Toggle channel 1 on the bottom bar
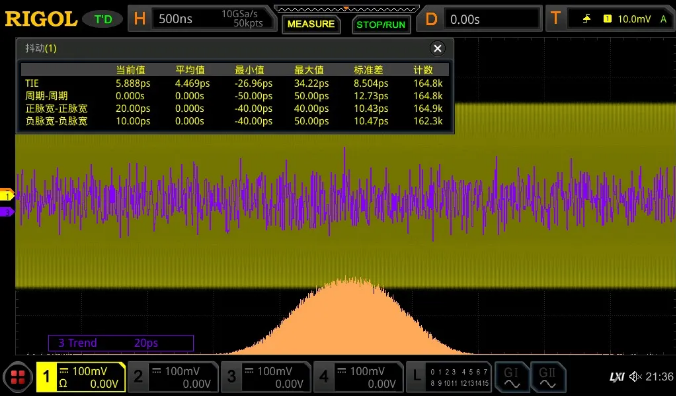The width and height of the screenshot is (676, 396). click(81, 377)
